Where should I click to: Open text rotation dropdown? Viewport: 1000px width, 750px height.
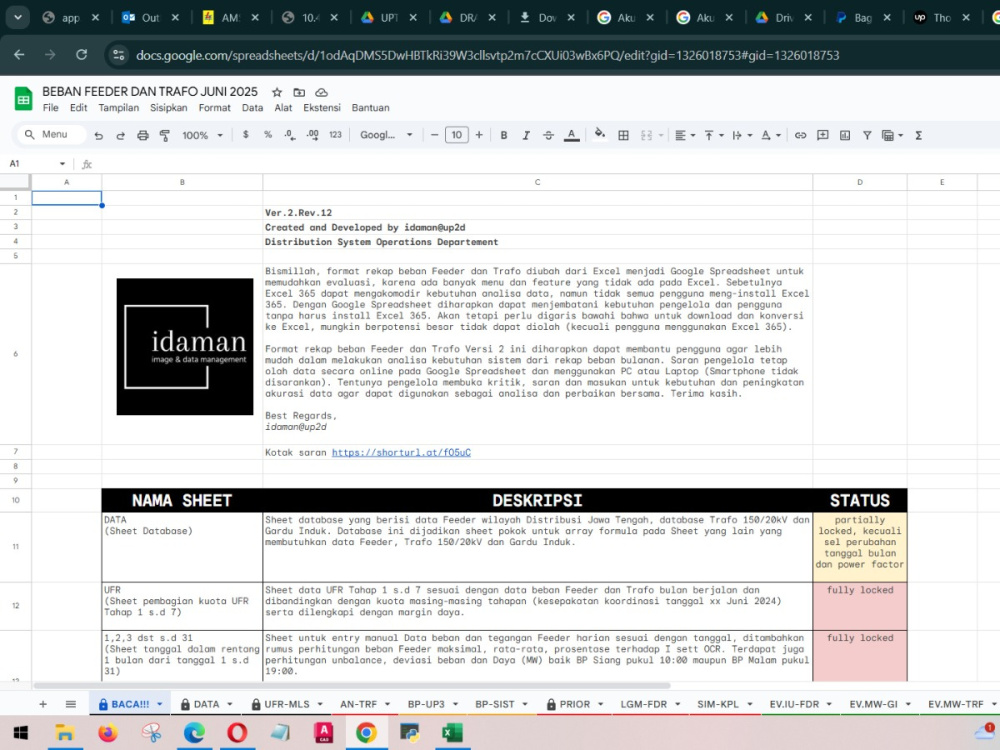click(x=770, y=135)
